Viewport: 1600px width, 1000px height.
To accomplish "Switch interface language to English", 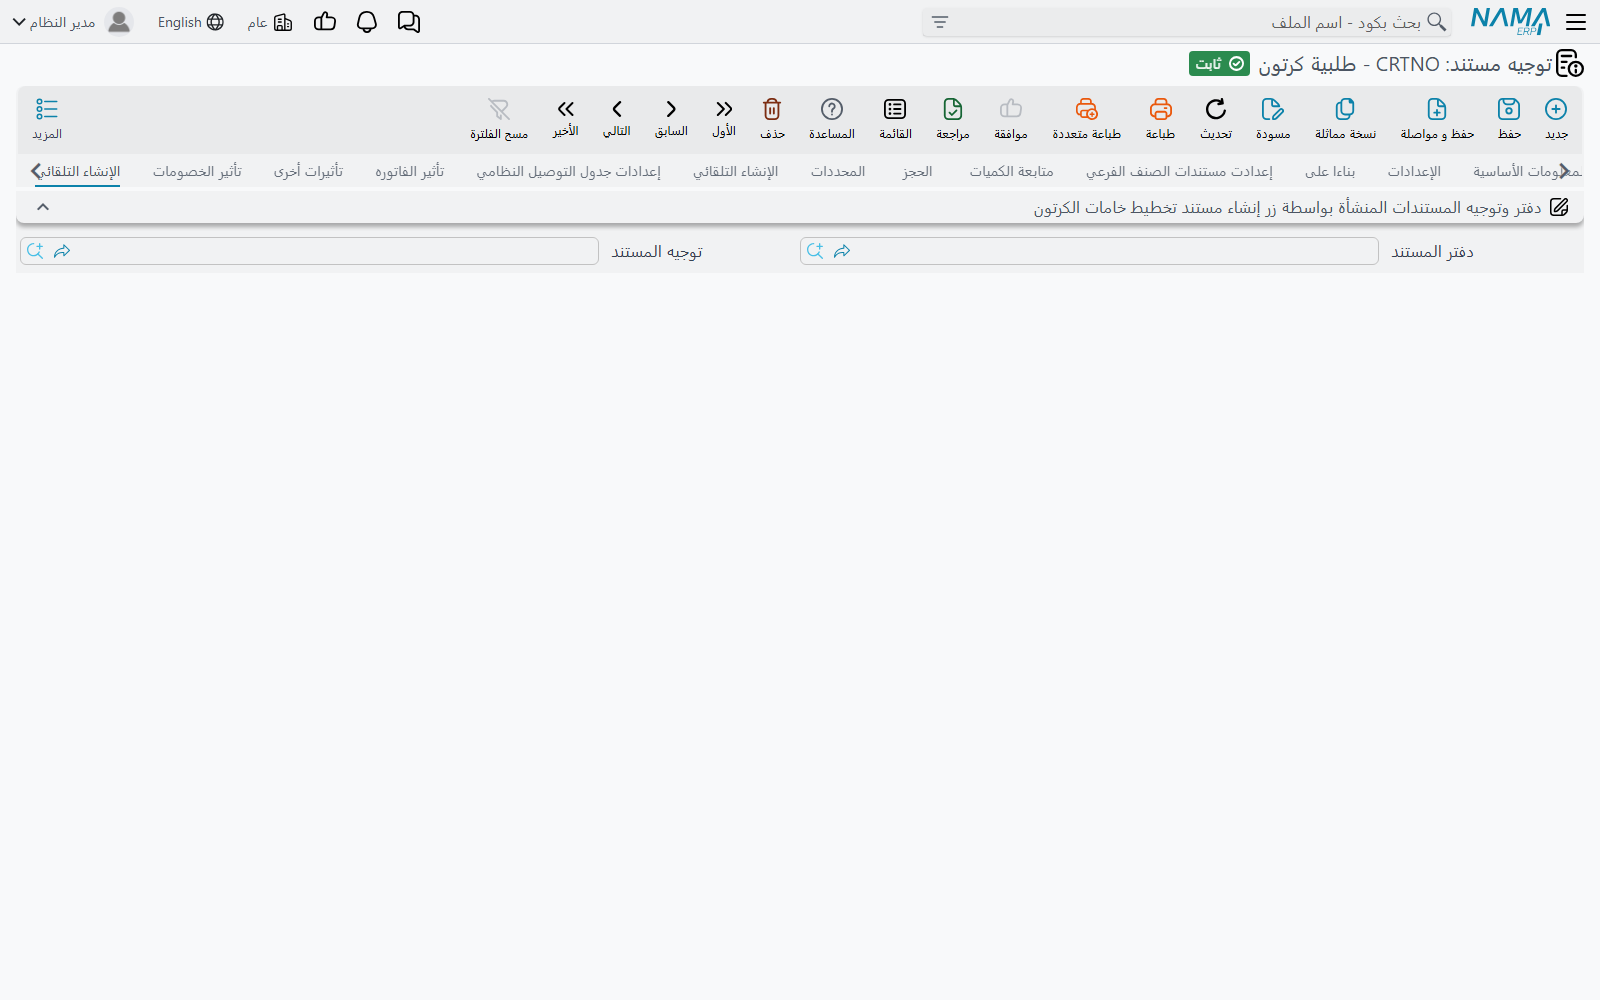I will click(191, 22).
